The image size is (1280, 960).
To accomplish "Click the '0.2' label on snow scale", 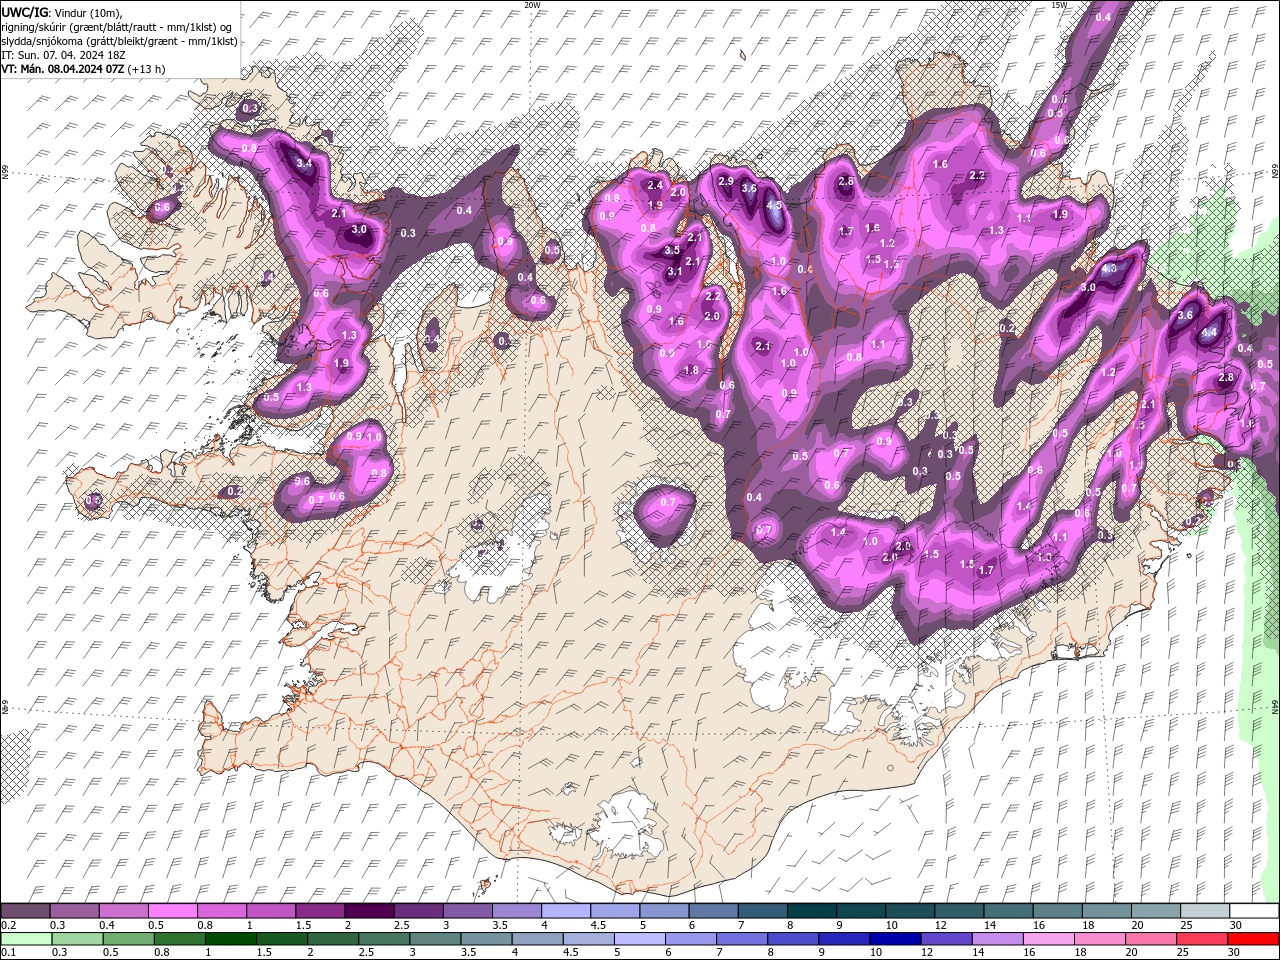I will coord(8,925).
